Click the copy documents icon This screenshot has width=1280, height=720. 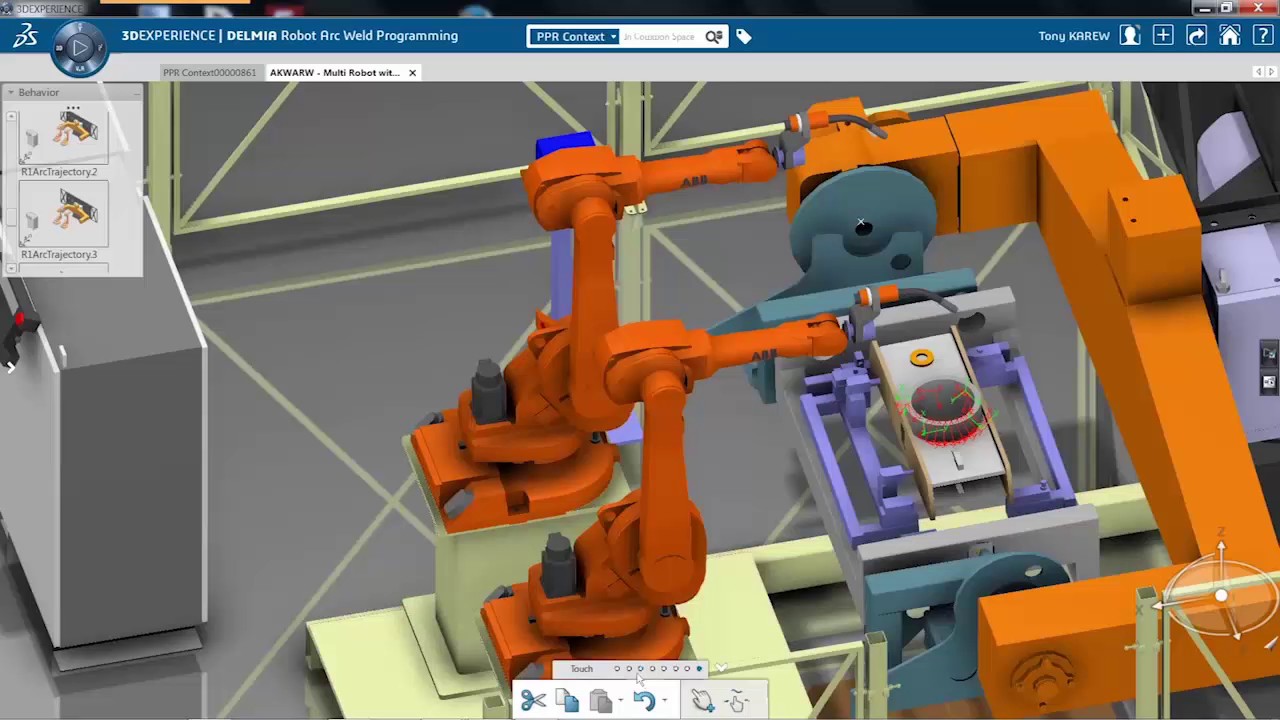(x=567, y=700)
